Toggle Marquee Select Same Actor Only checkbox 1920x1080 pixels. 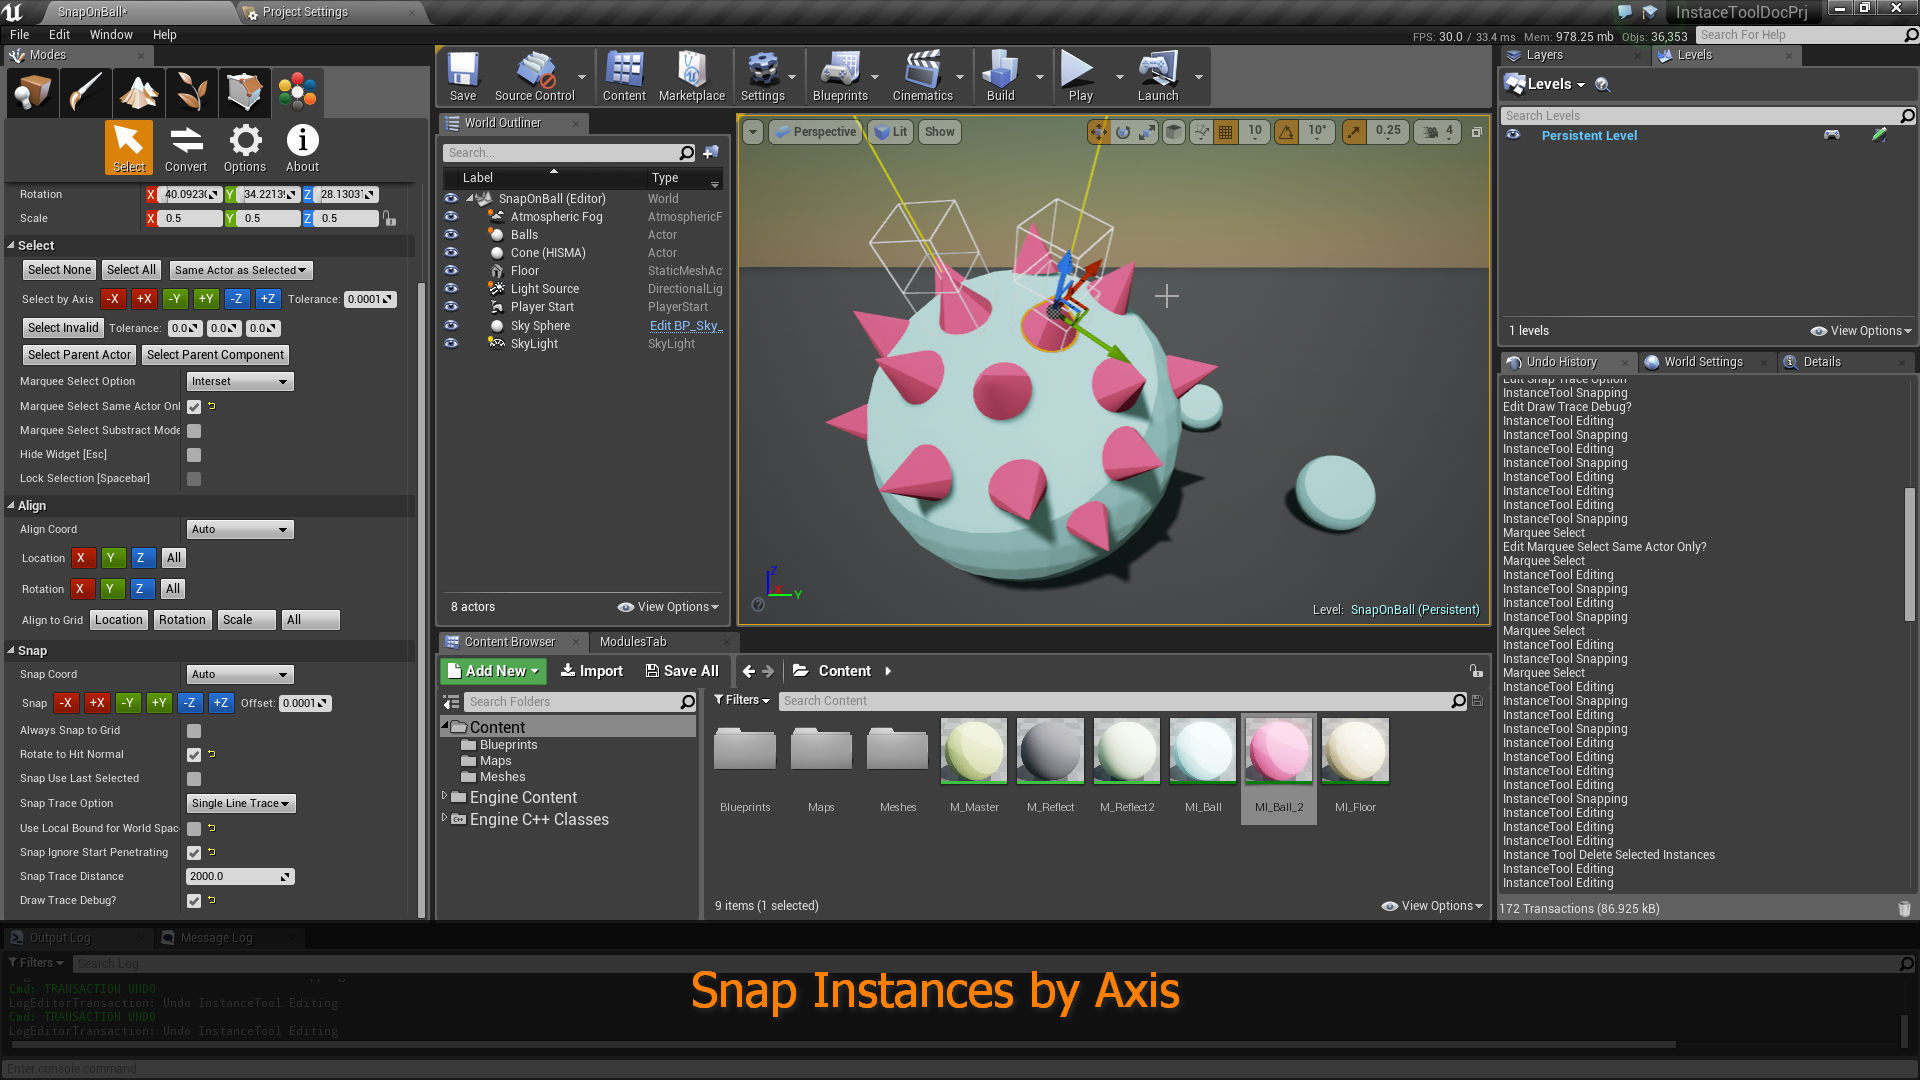(194, 406)
